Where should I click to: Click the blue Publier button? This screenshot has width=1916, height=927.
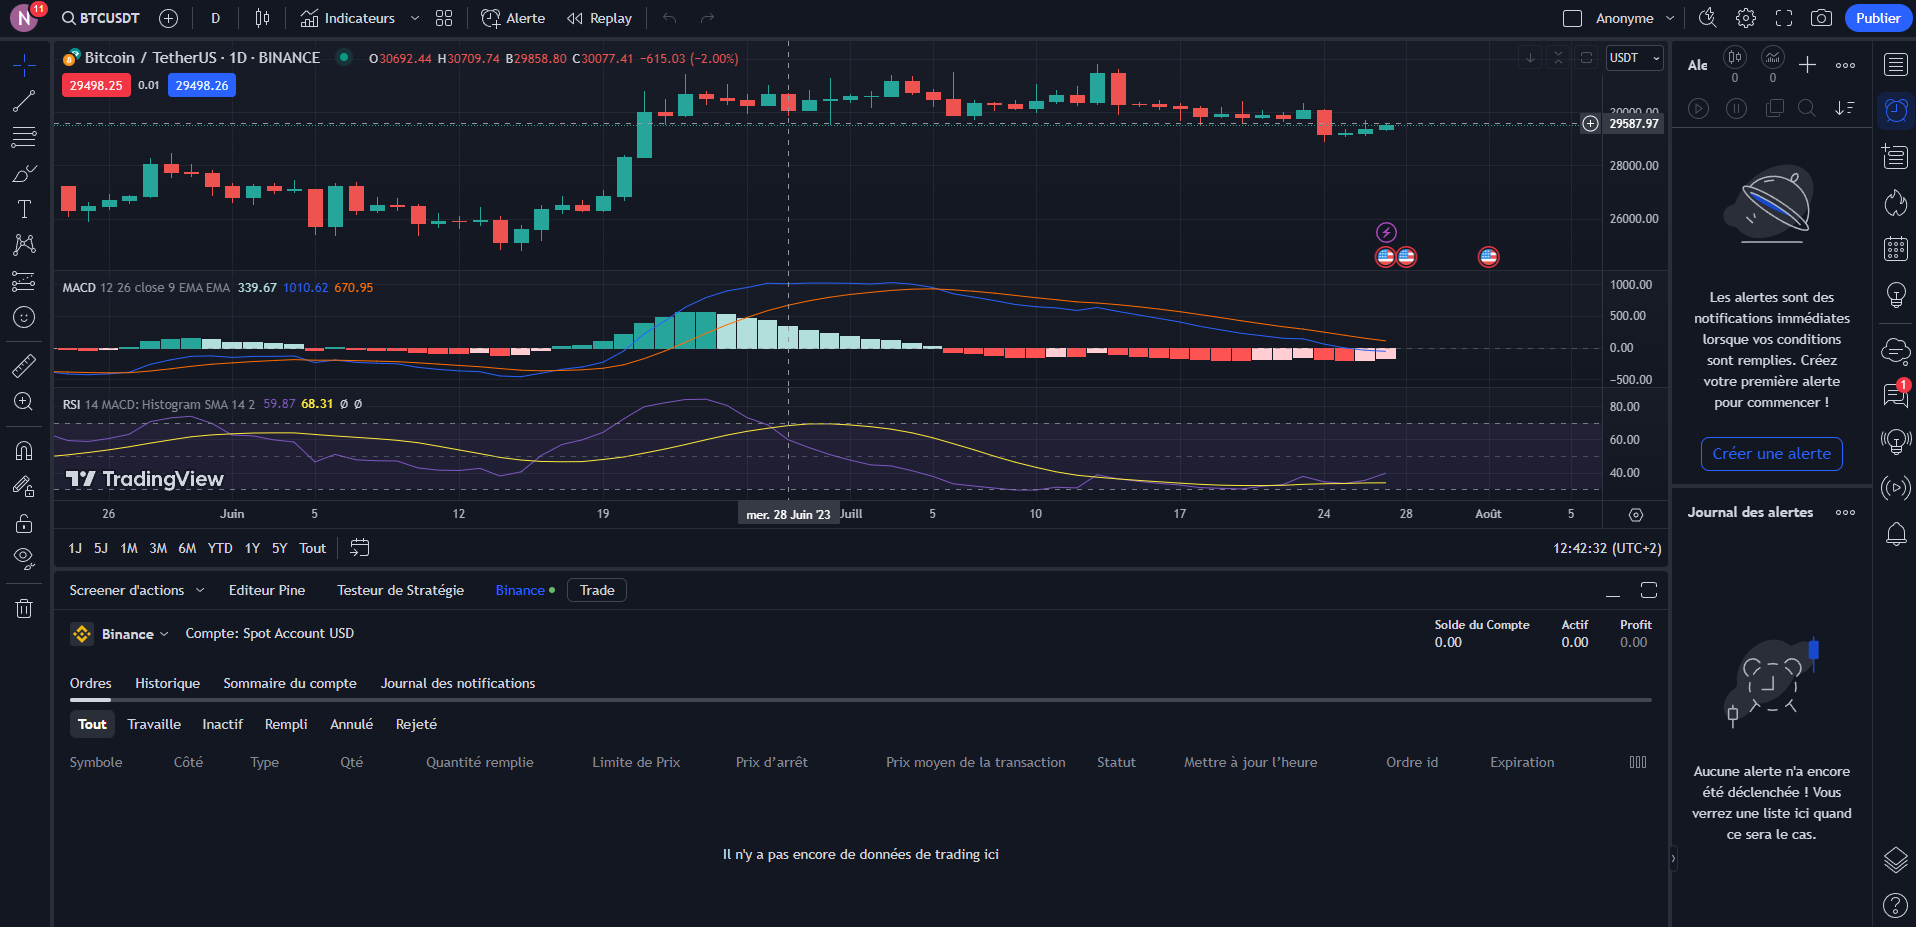tap(1878, 17)
